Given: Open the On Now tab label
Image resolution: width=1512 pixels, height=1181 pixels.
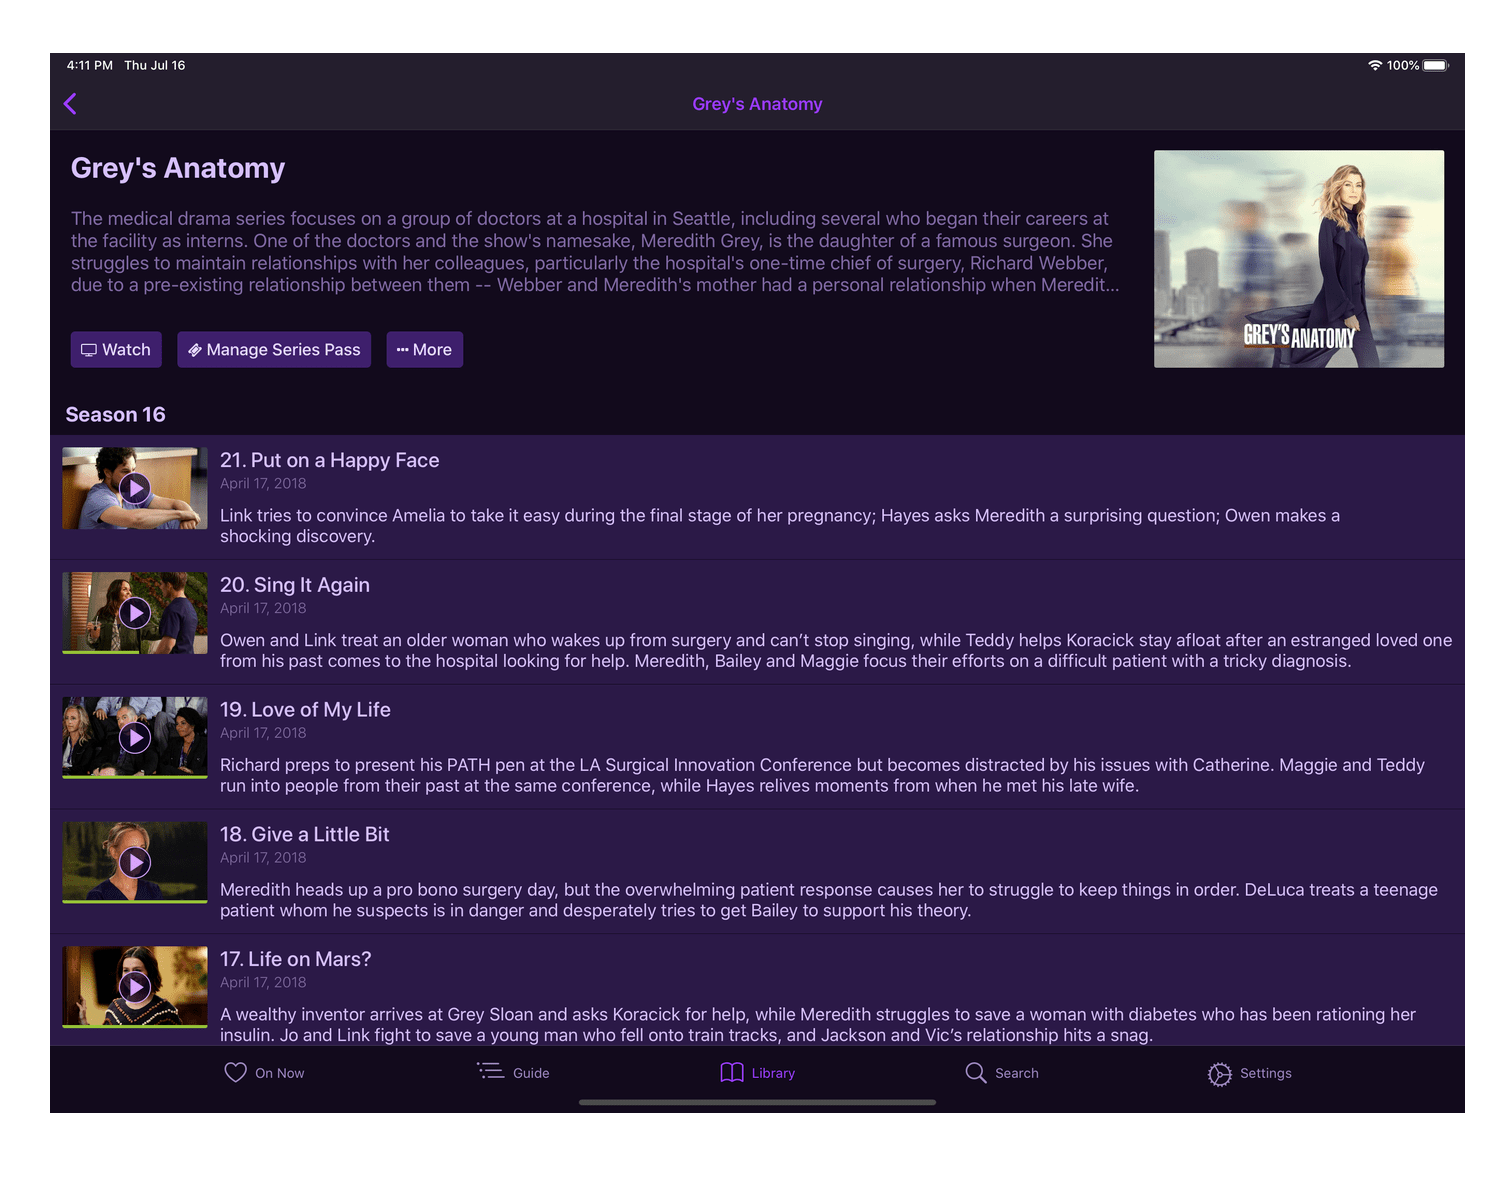Looking at the screenshot, I should 280,1073.
